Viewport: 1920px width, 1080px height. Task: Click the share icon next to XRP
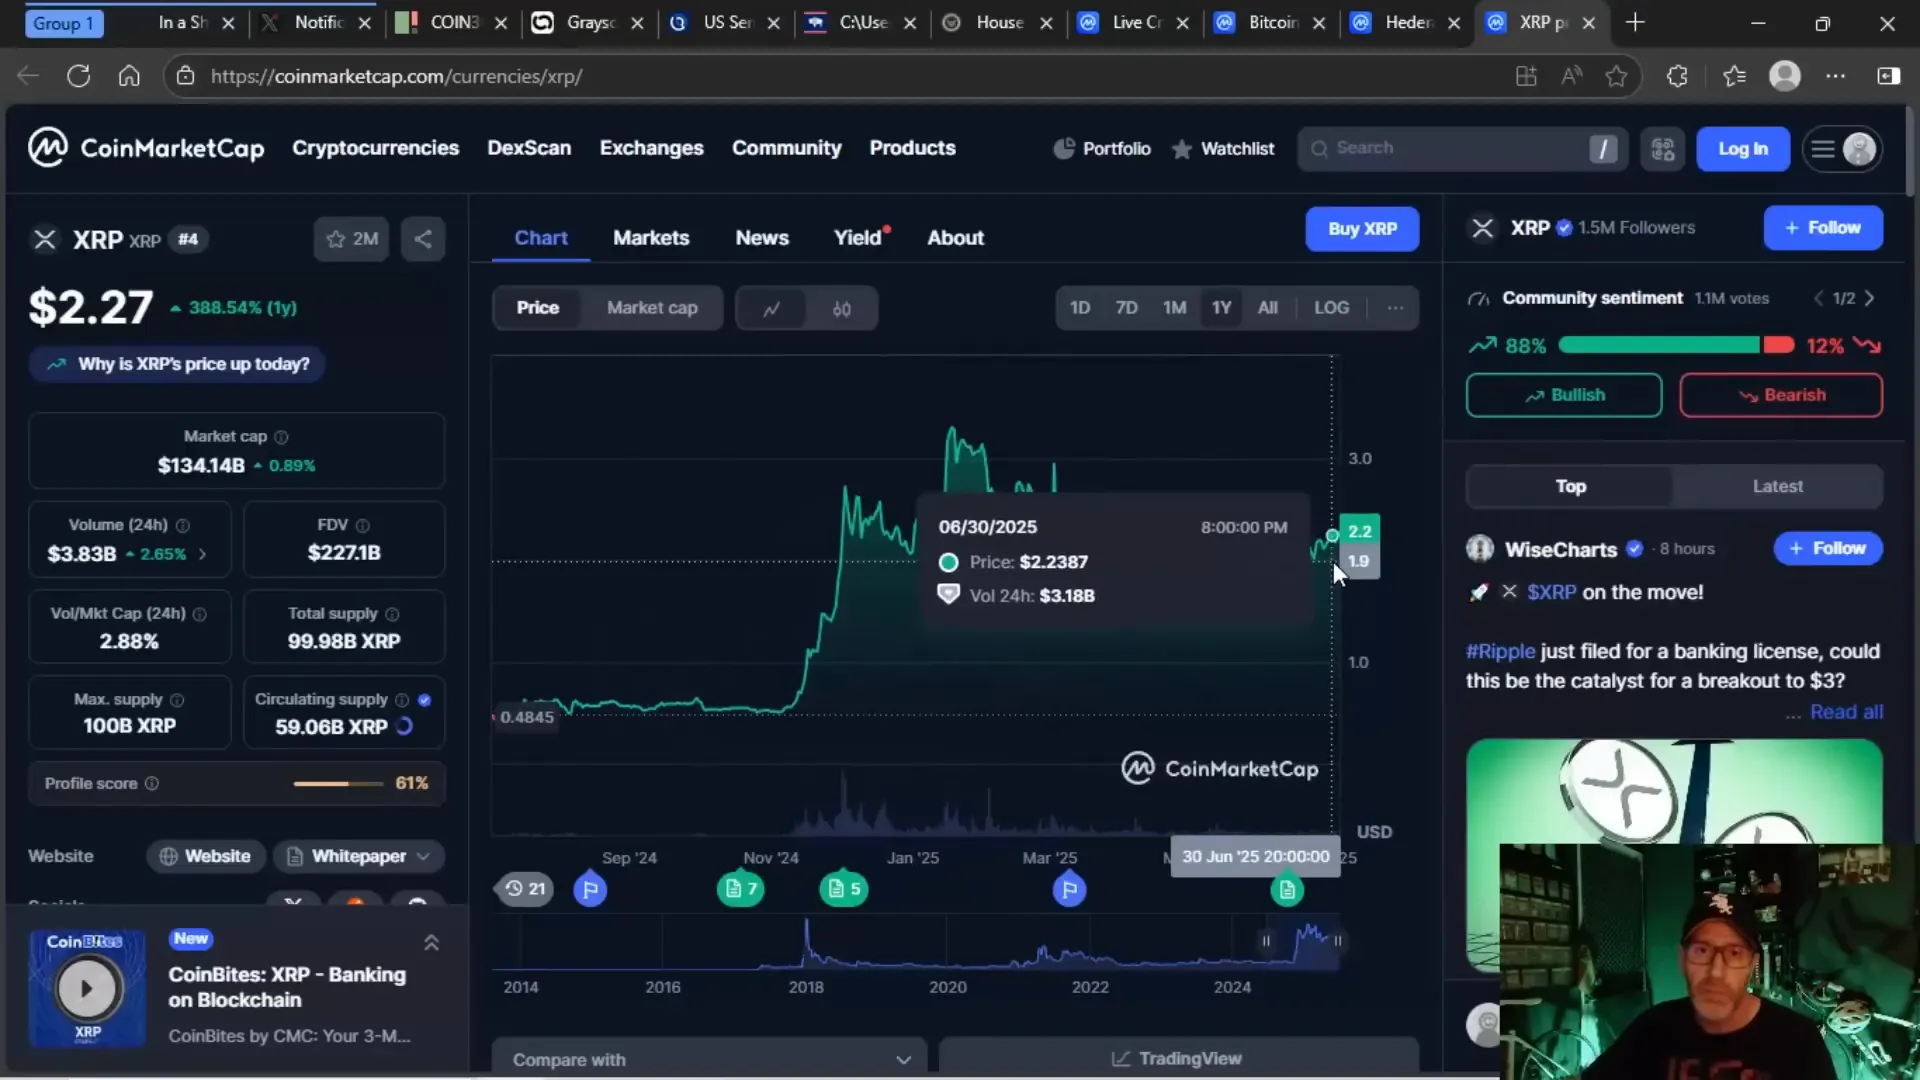coord(423,239)
